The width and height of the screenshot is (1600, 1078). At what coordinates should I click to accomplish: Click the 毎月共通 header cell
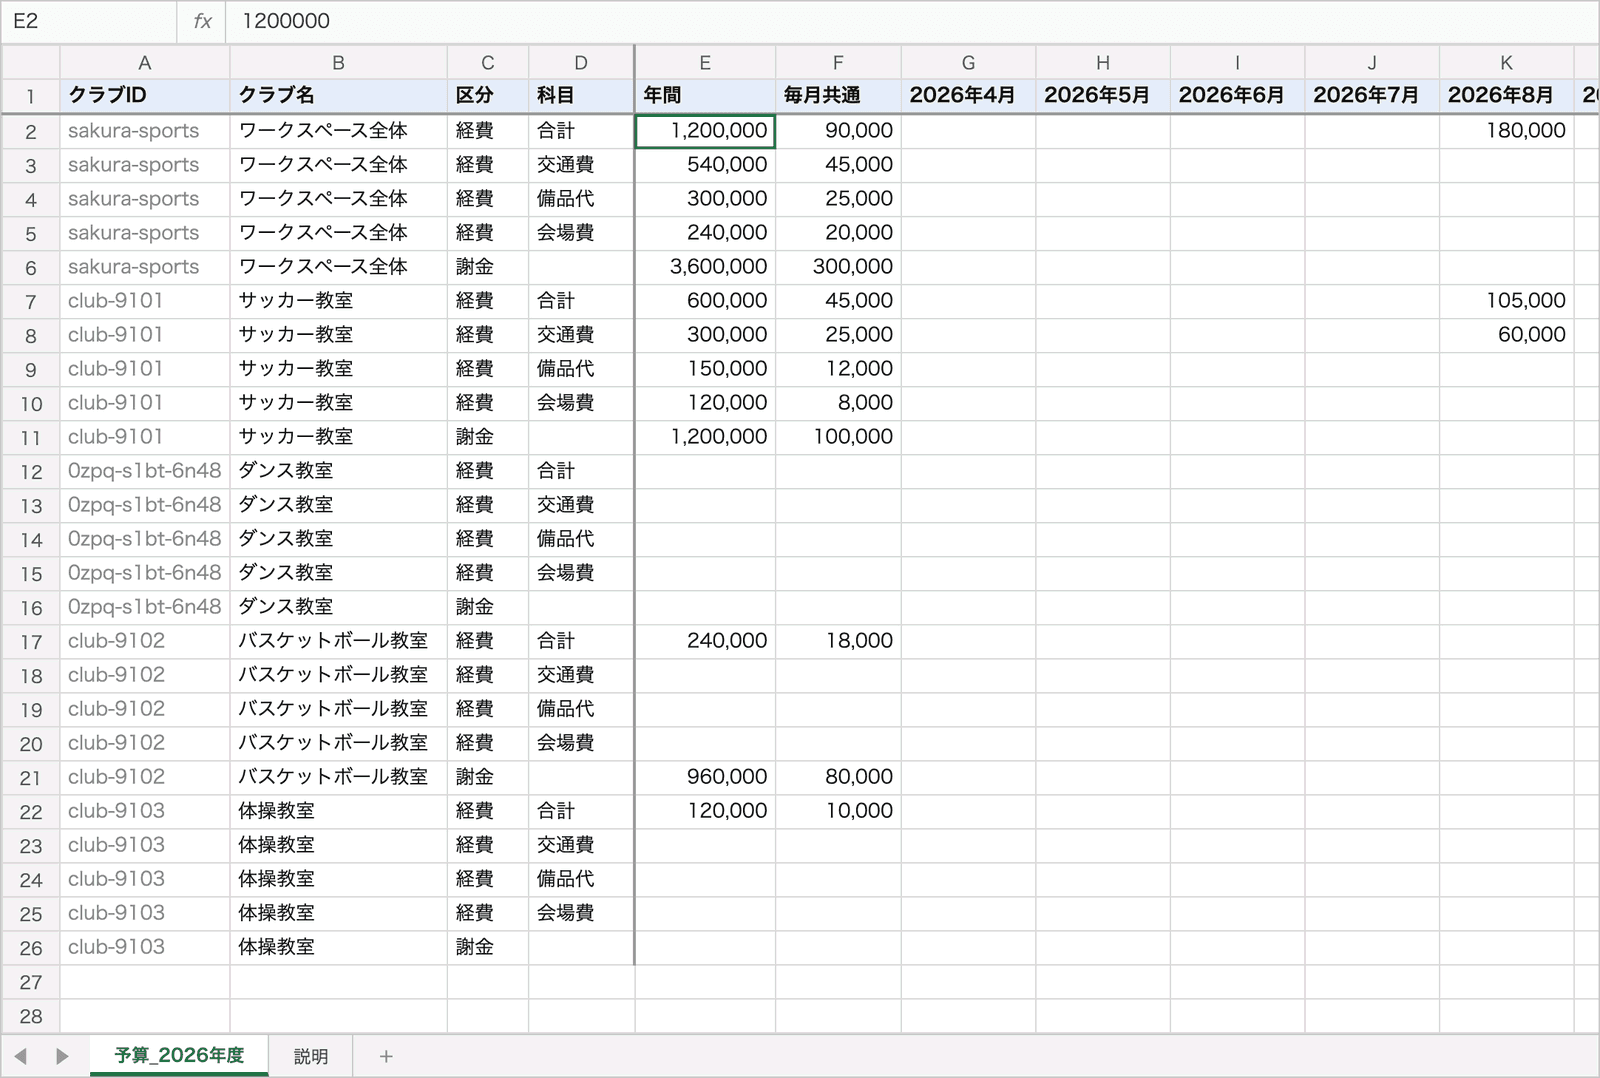click(x=838, y=96)
